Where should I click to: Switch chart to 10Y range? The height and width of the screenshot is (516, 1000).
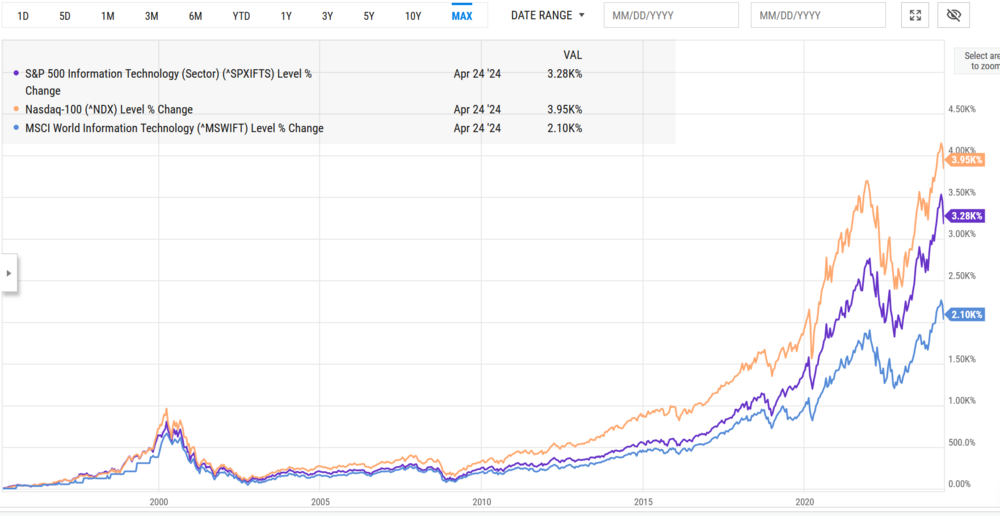tap(413, 16)
